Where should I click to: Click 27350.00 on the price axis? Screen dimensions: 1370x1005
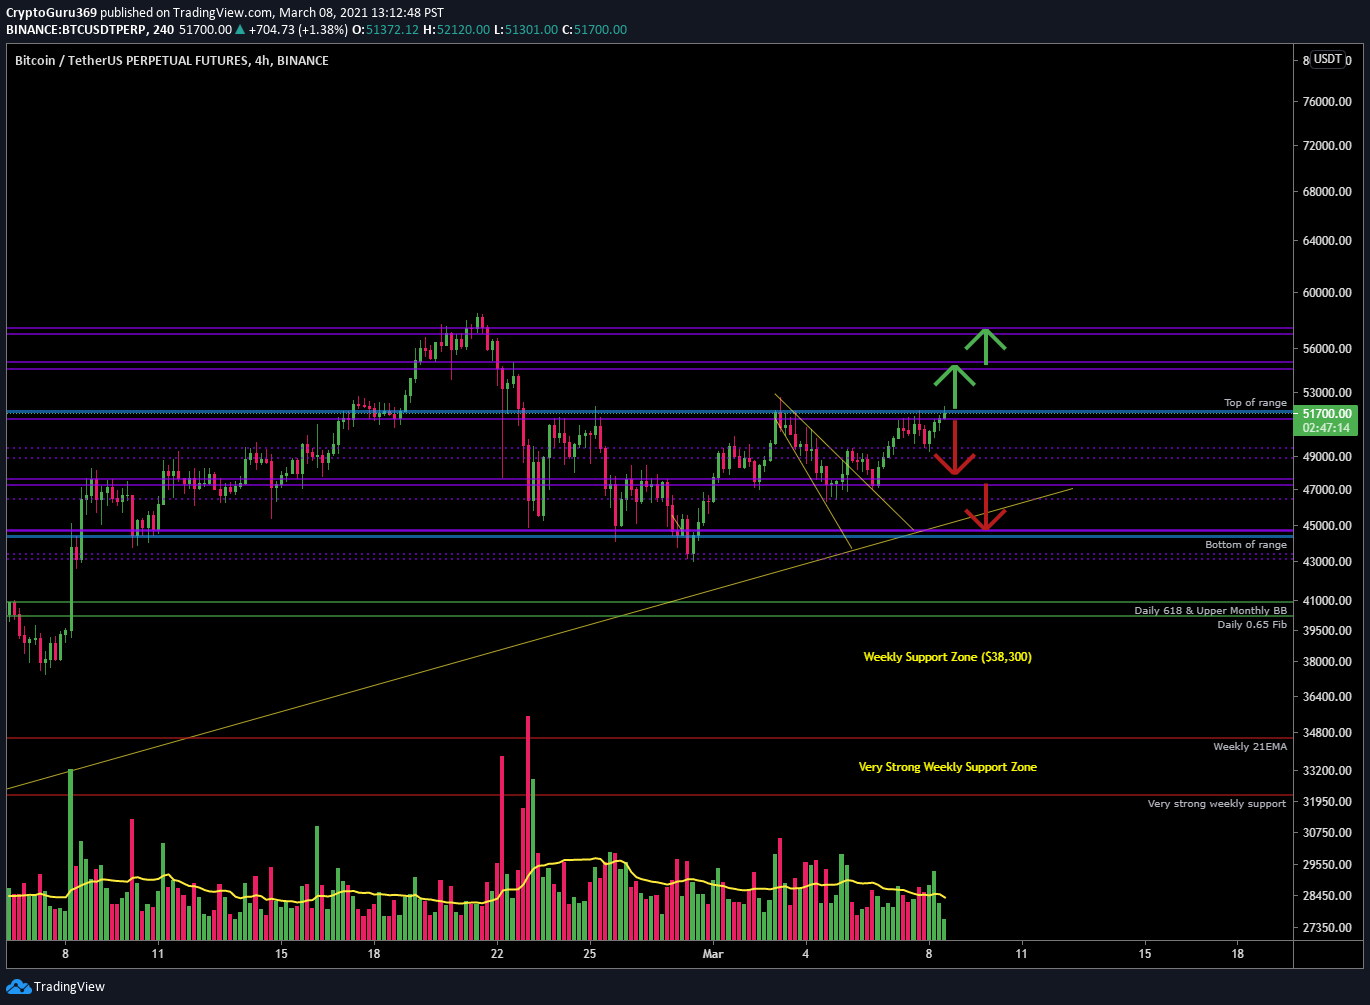click(x=1325, y=928)
